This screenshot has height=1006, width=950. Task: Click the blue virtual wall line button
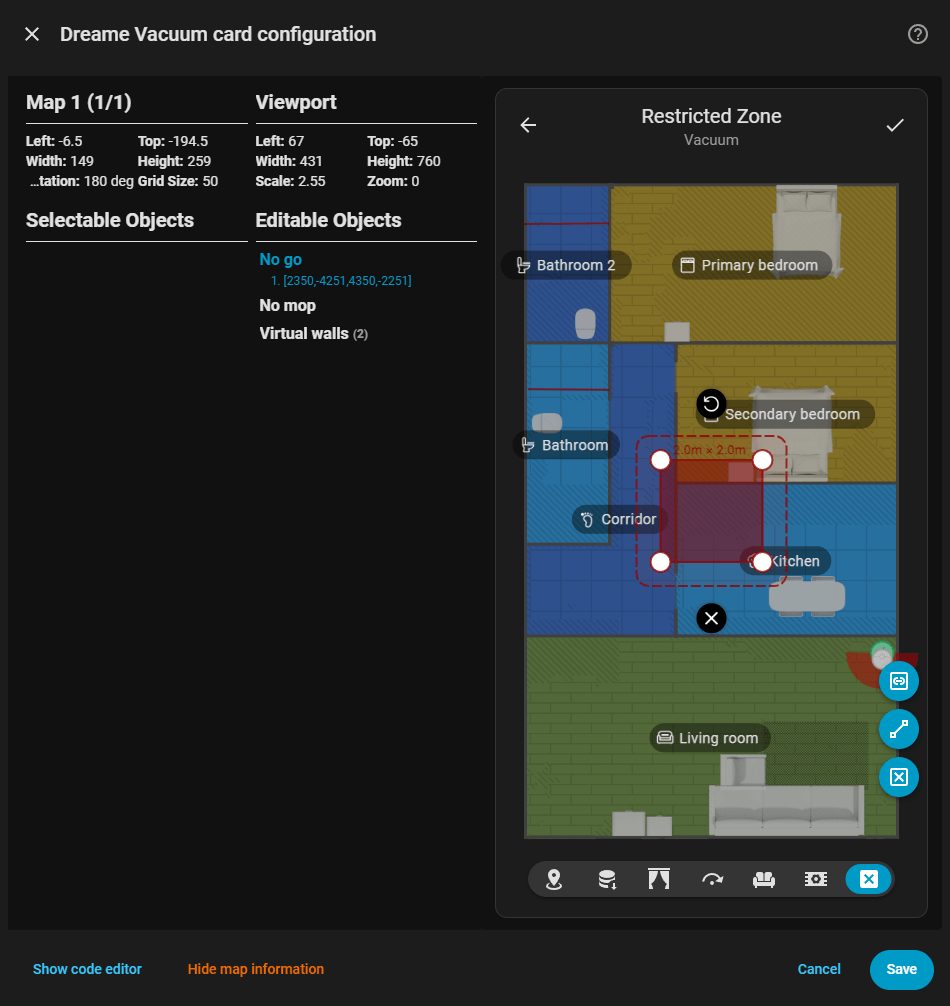pos(899,729)
